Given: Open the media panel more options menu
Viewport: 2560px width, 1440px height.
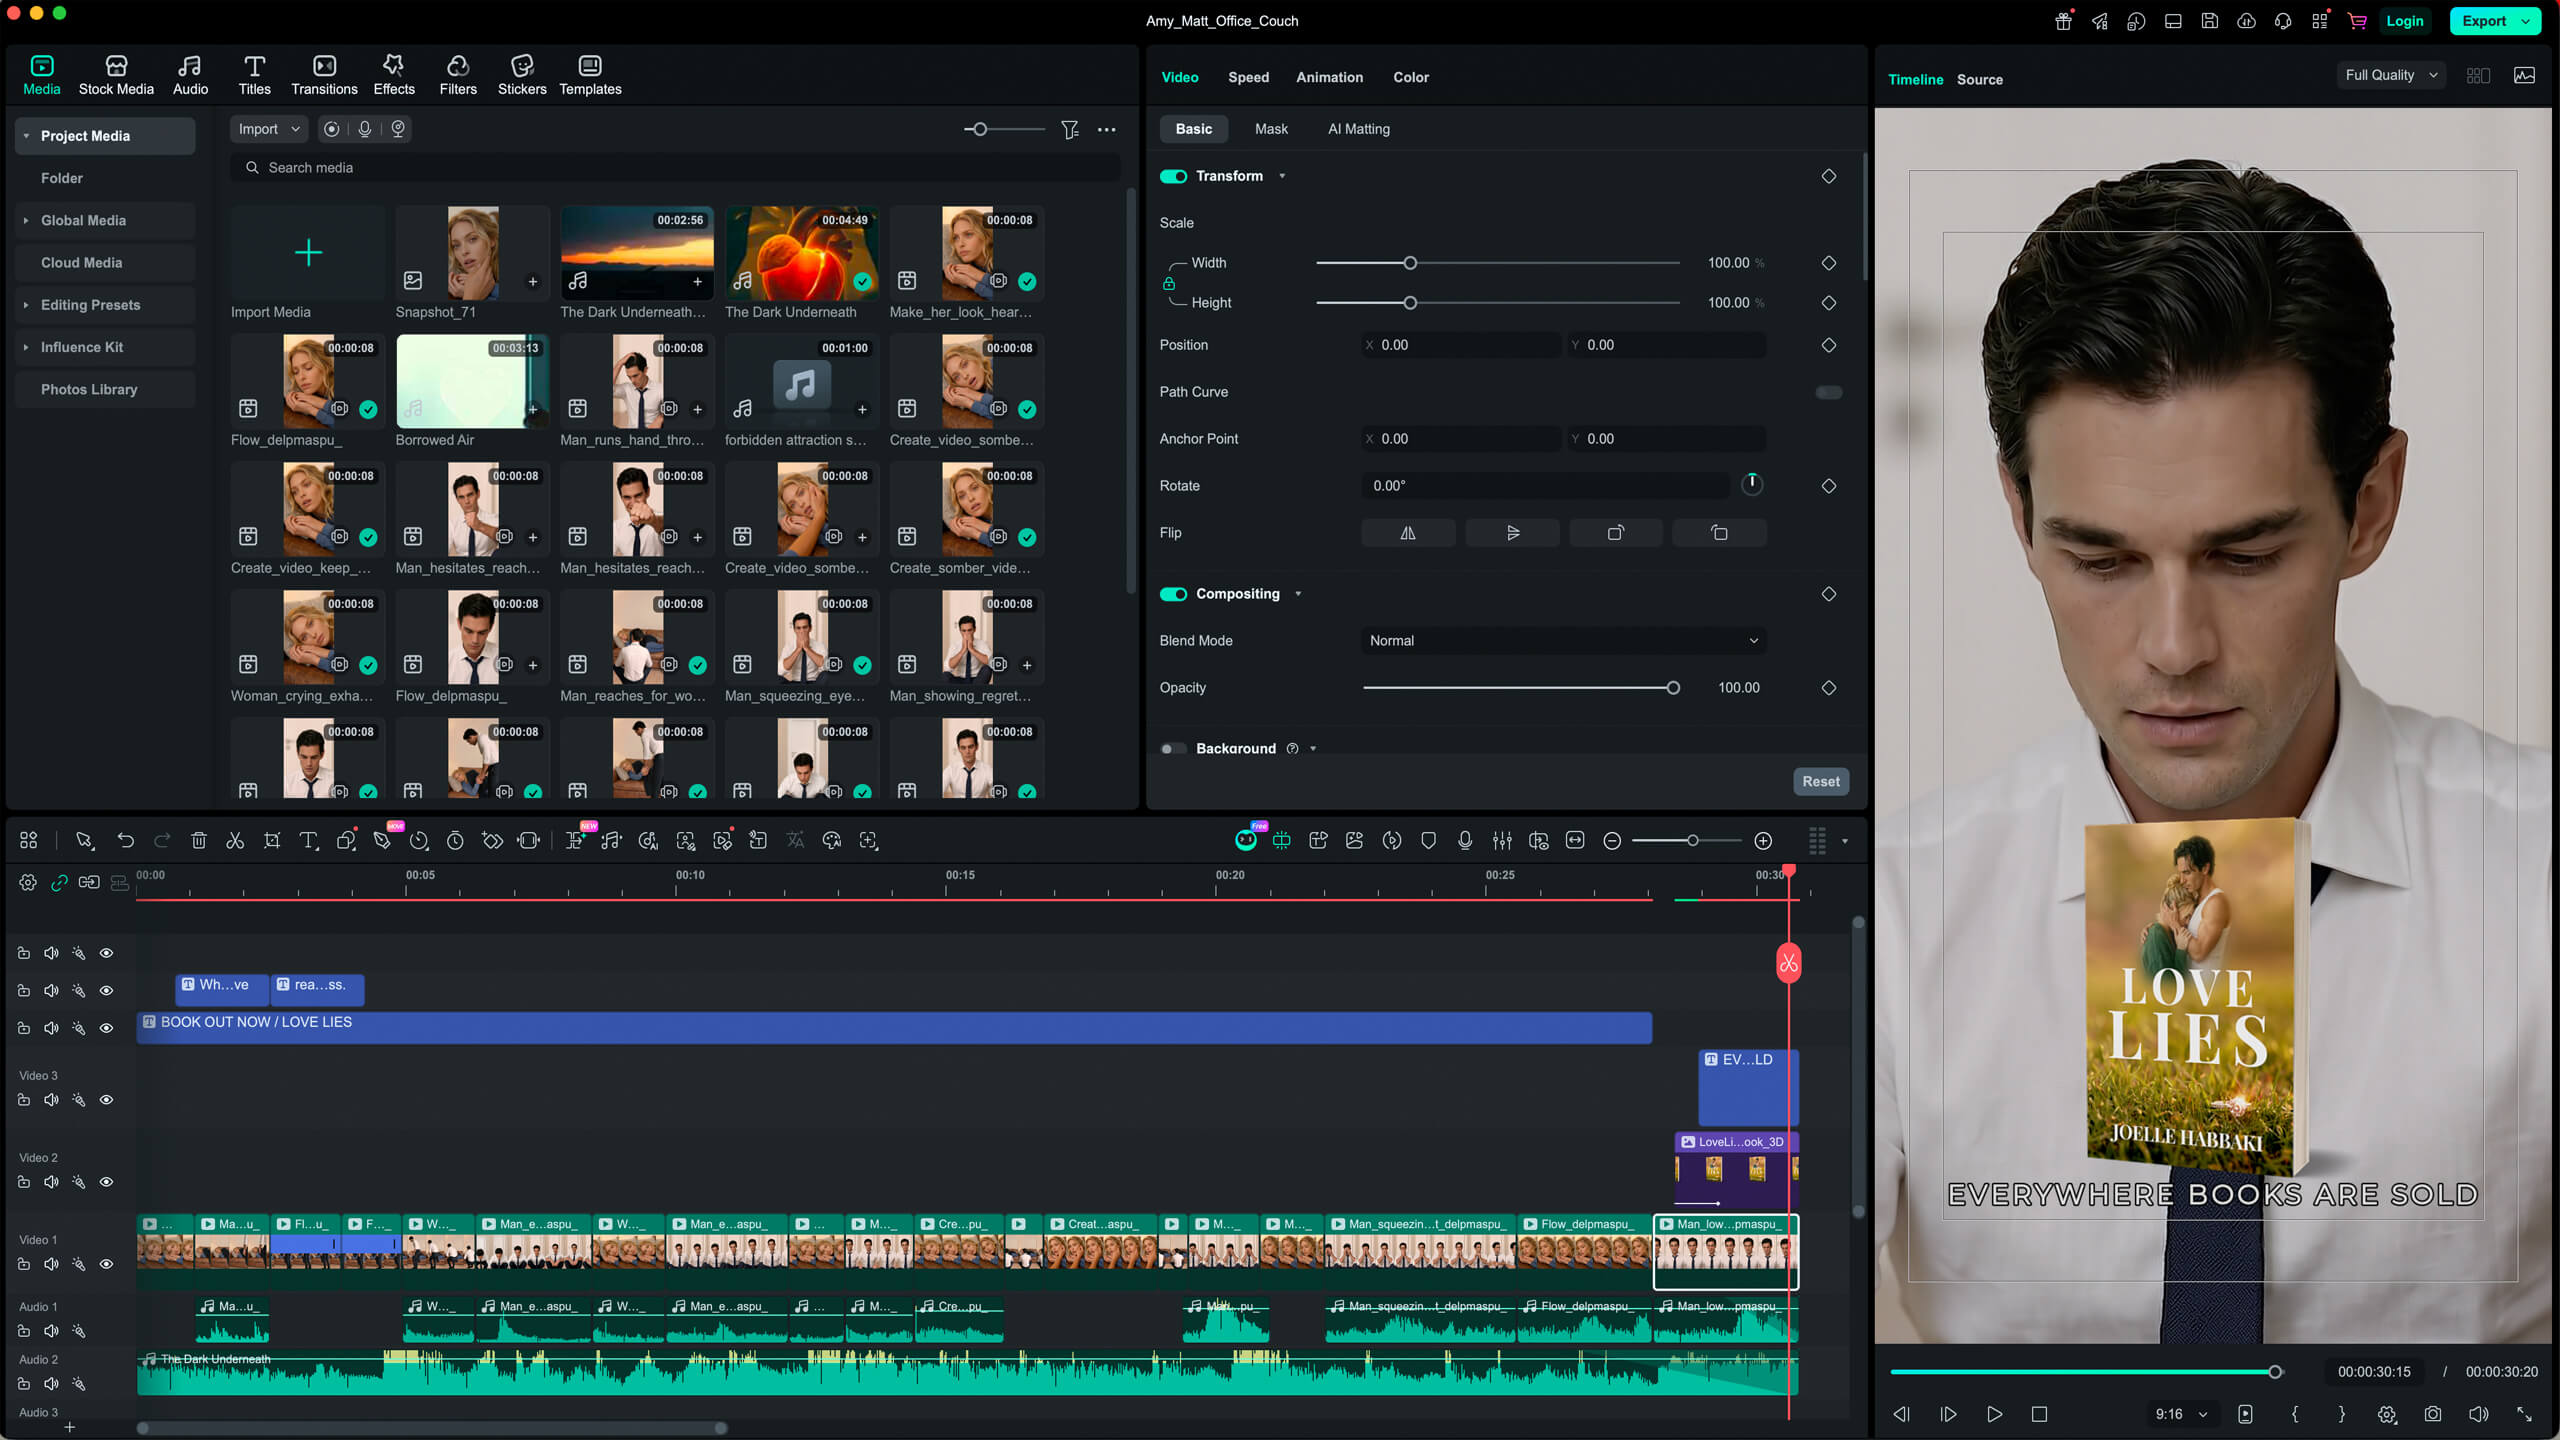Looking at the screenshot, I should click(x=1107, y=129).
